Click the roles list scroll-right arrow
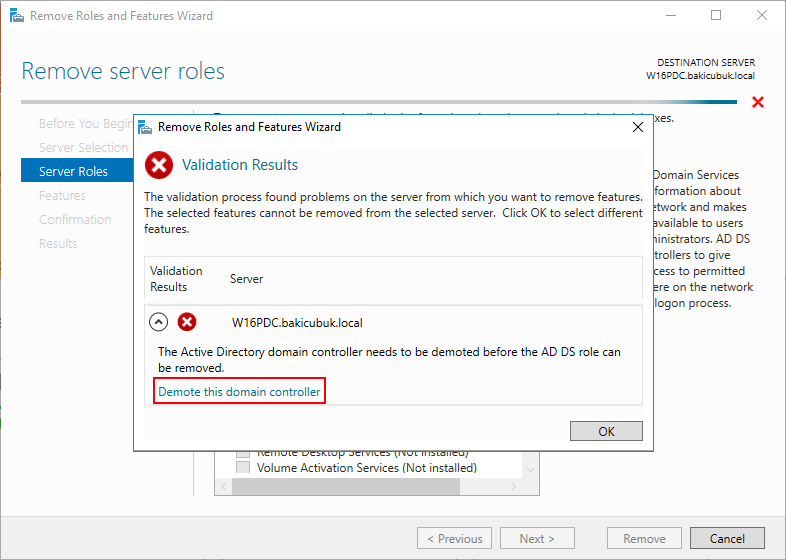The width and height of the screenshot is (786, 560). [513, 486]
